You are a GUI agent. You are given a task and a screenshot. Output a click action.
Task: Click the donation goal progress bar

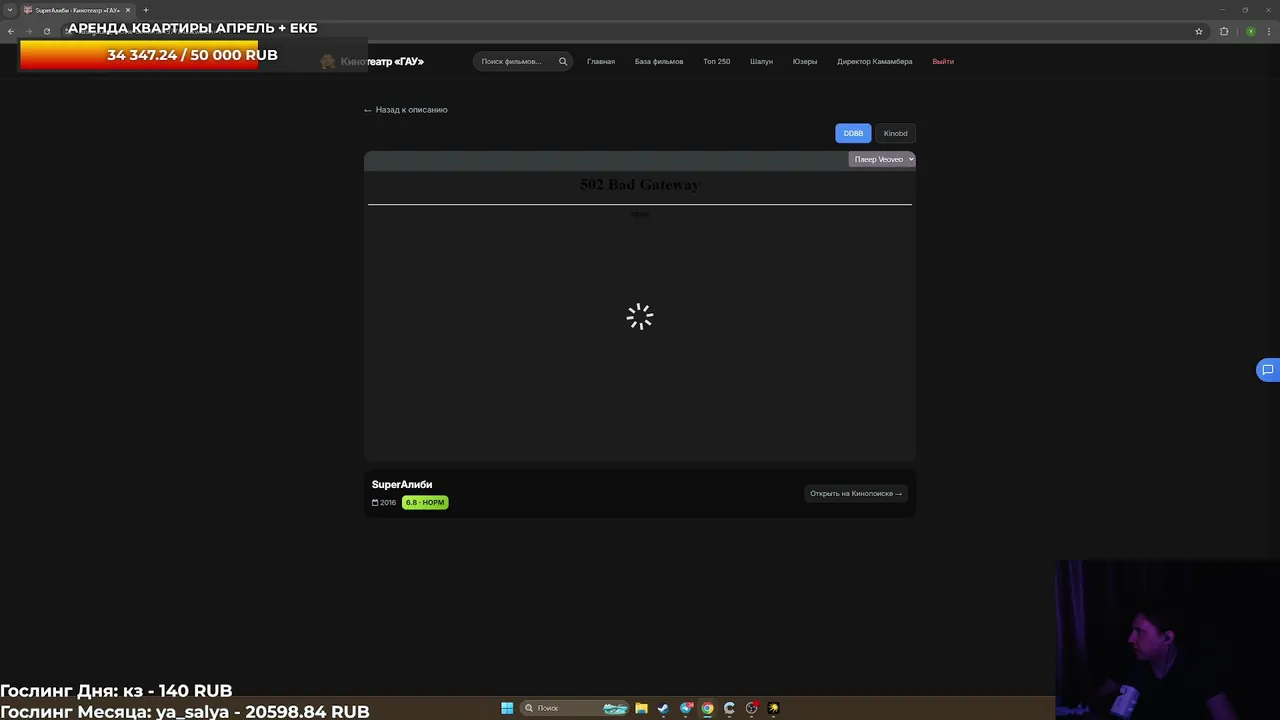point(193,55)
